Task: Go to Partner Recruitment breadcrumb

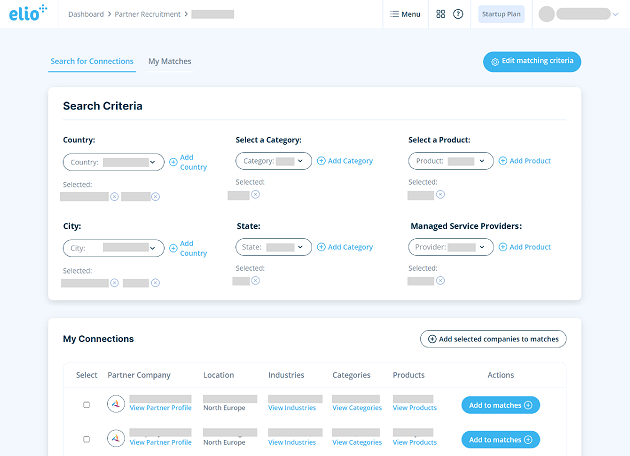Action: [147, 14]
